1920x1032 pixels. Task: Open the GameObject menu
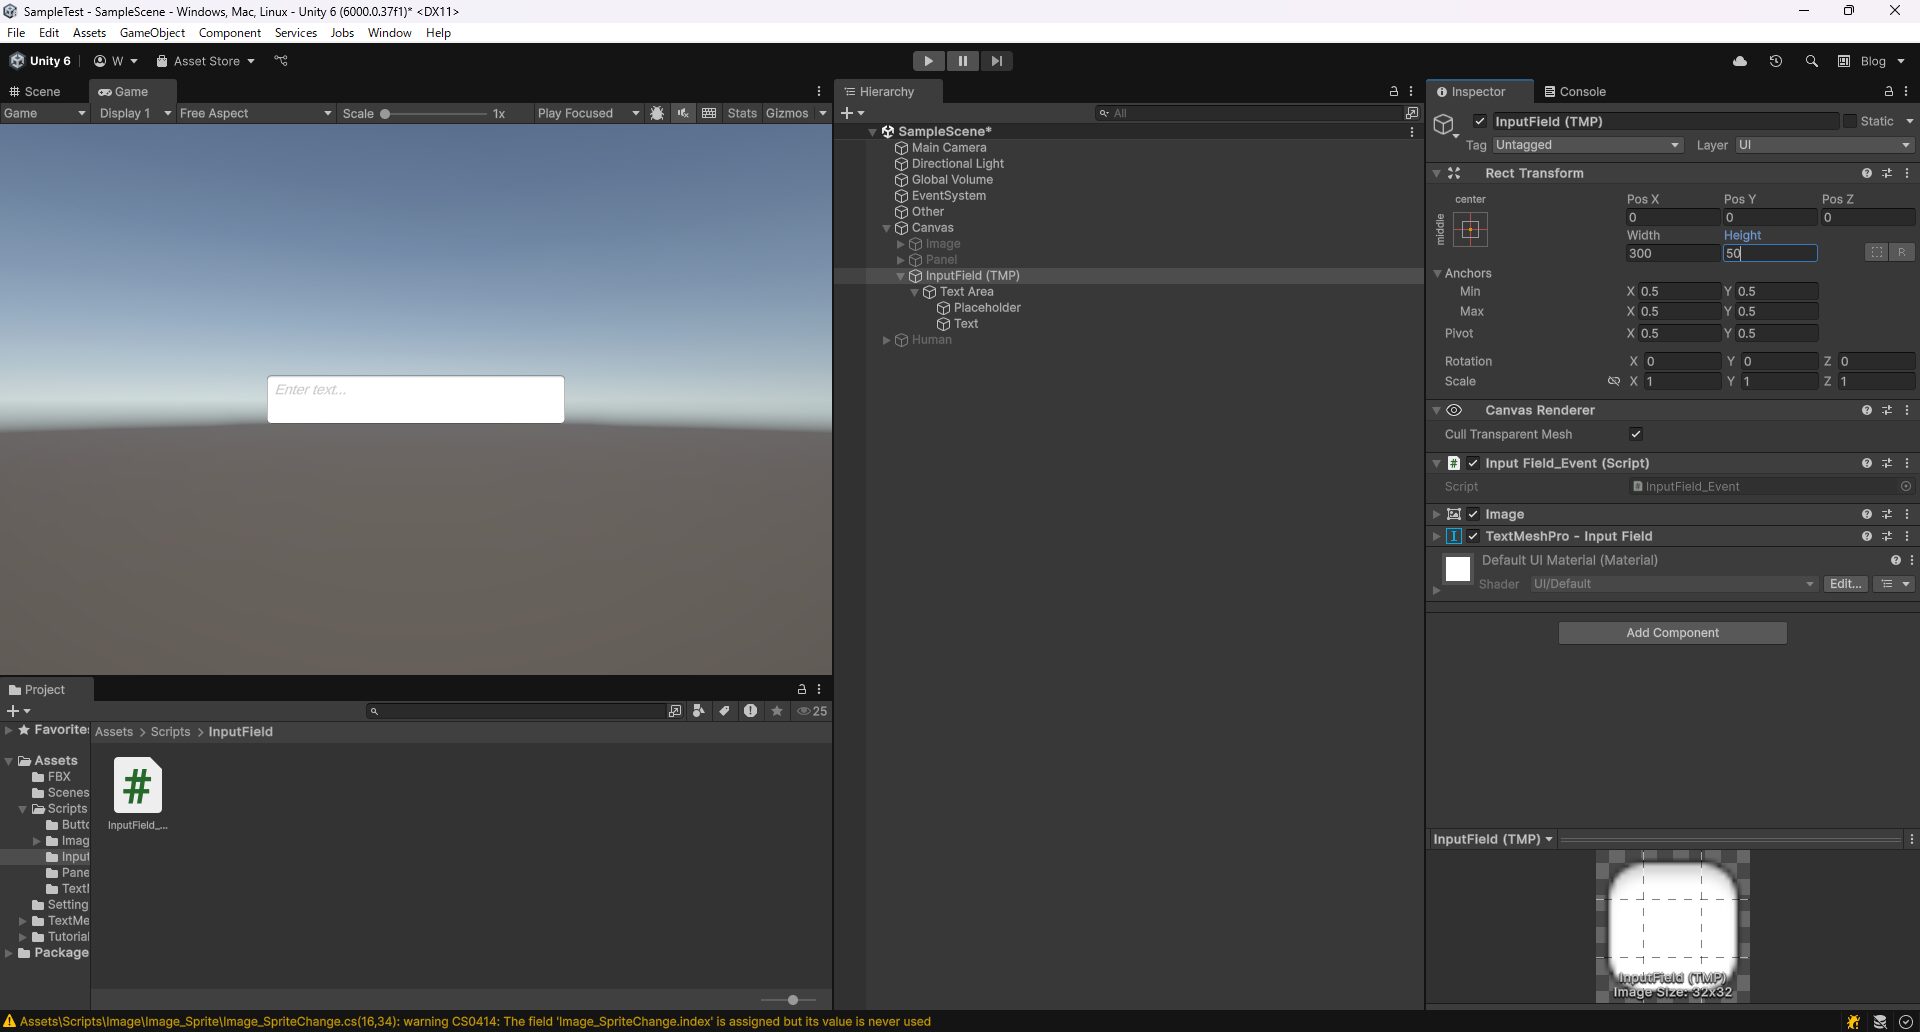pyautogui.click(x=152, y=32)
